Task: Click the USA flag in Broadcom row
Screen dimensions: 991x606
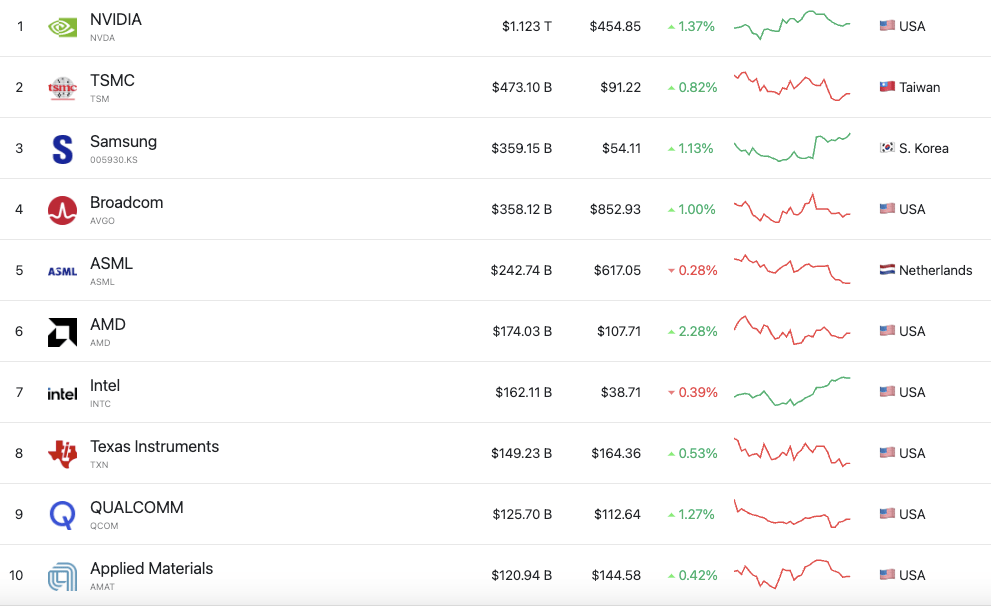Action: [x=887, y=209]
